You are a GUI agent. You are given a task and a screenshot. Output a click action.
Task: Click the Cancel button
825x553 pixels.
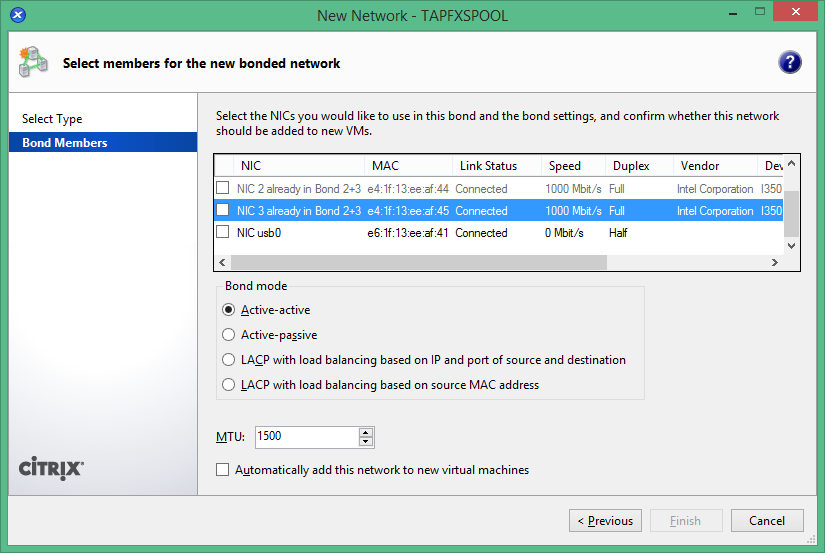(767, 521)
